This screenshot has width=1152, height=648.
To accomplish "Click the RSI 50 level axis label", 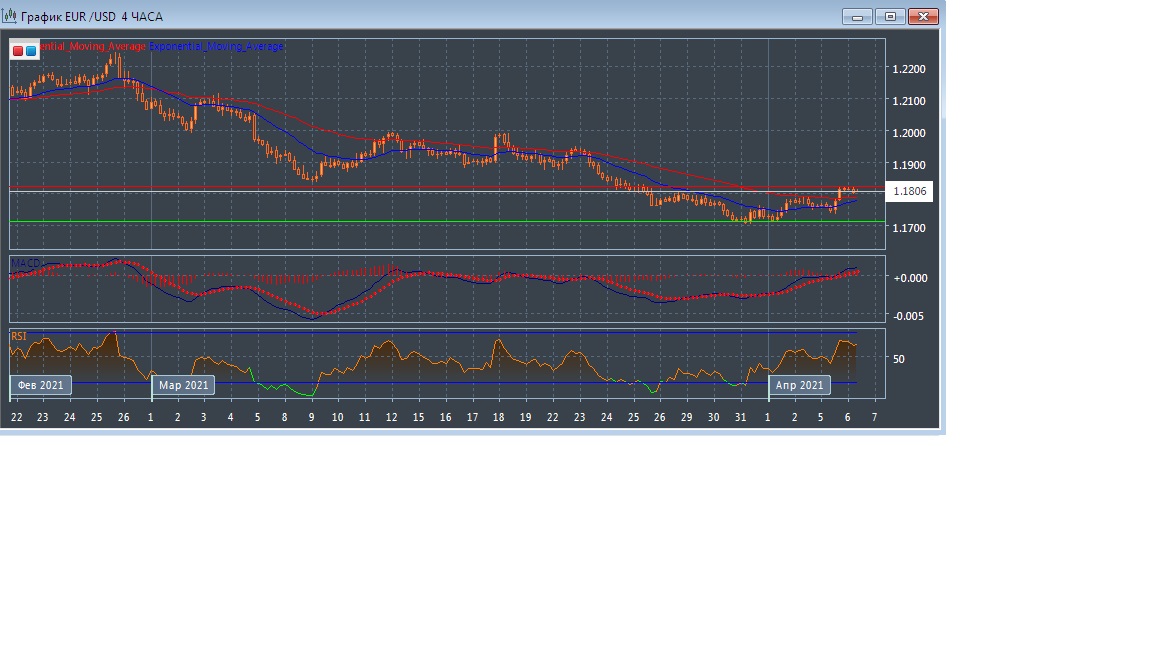I will point(899,359).
